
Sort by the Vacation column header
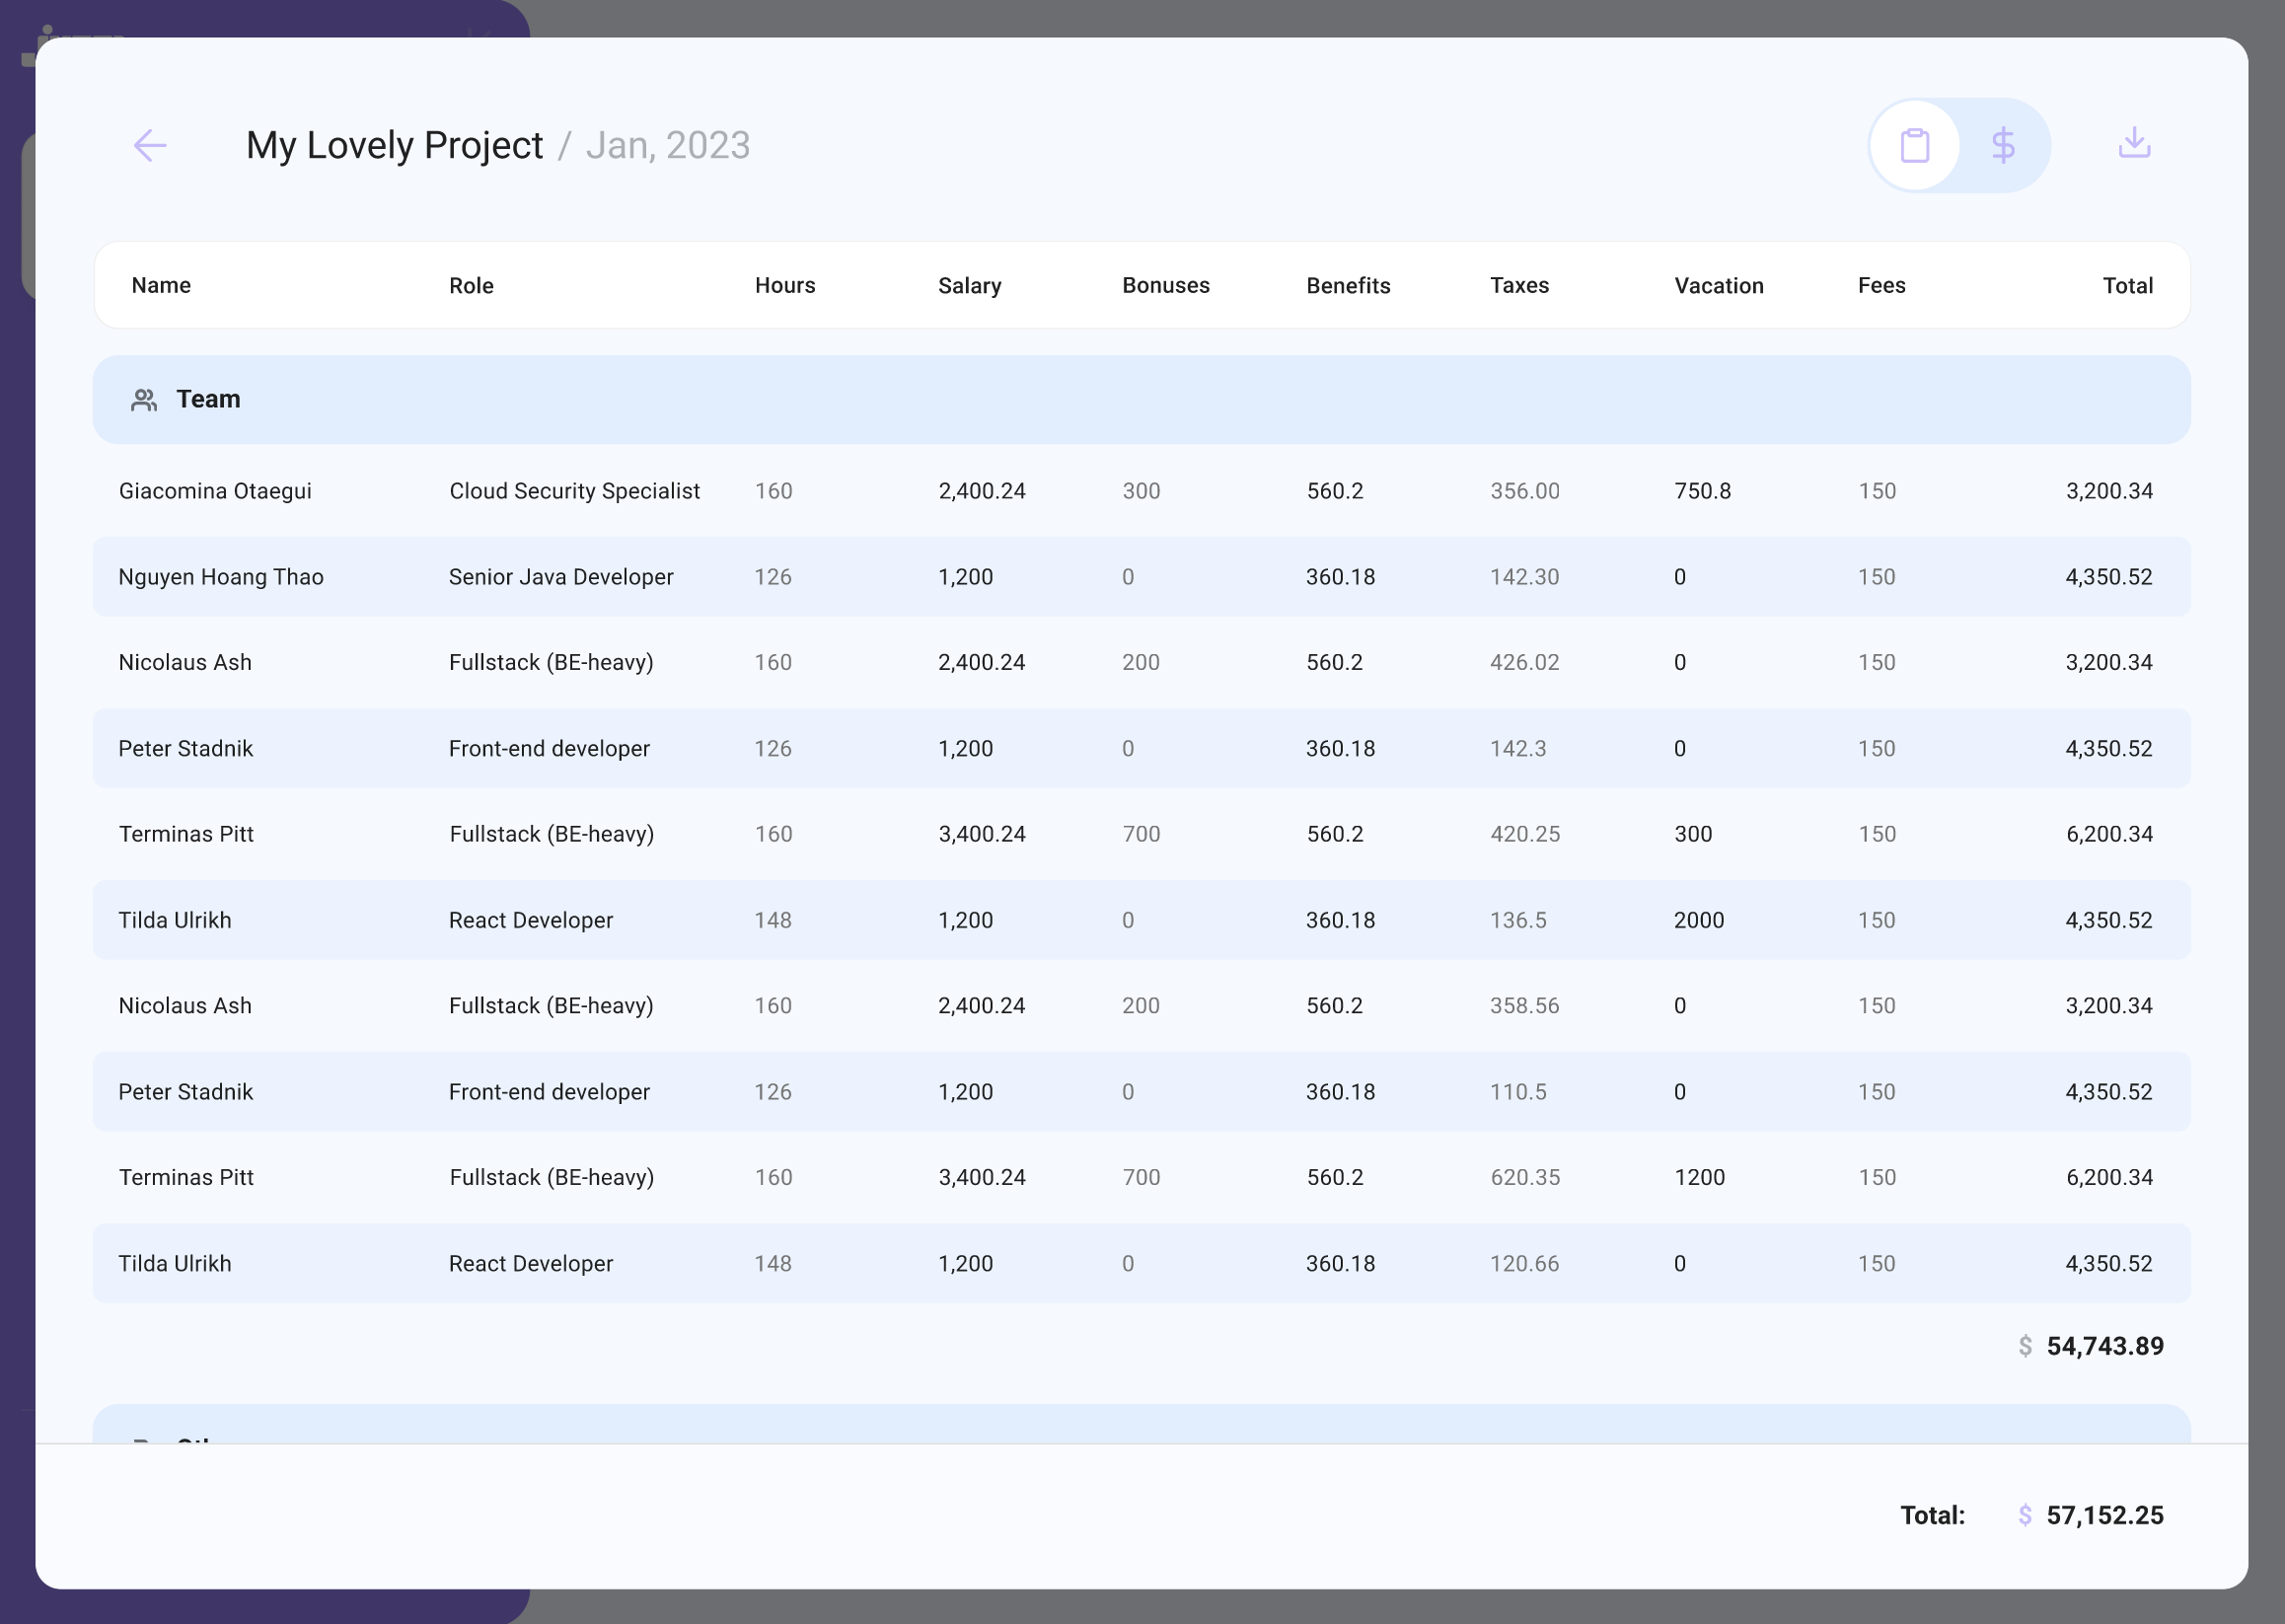pyautogui.click(x=1718, y=285)
